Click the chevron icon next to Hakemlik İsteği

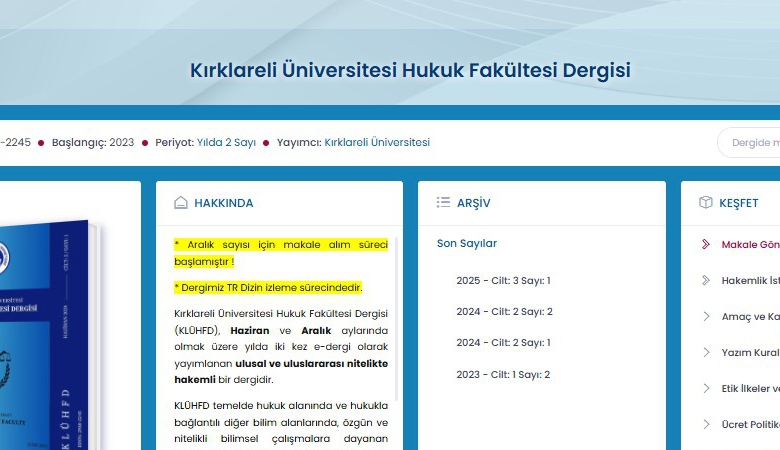(706, 280)
